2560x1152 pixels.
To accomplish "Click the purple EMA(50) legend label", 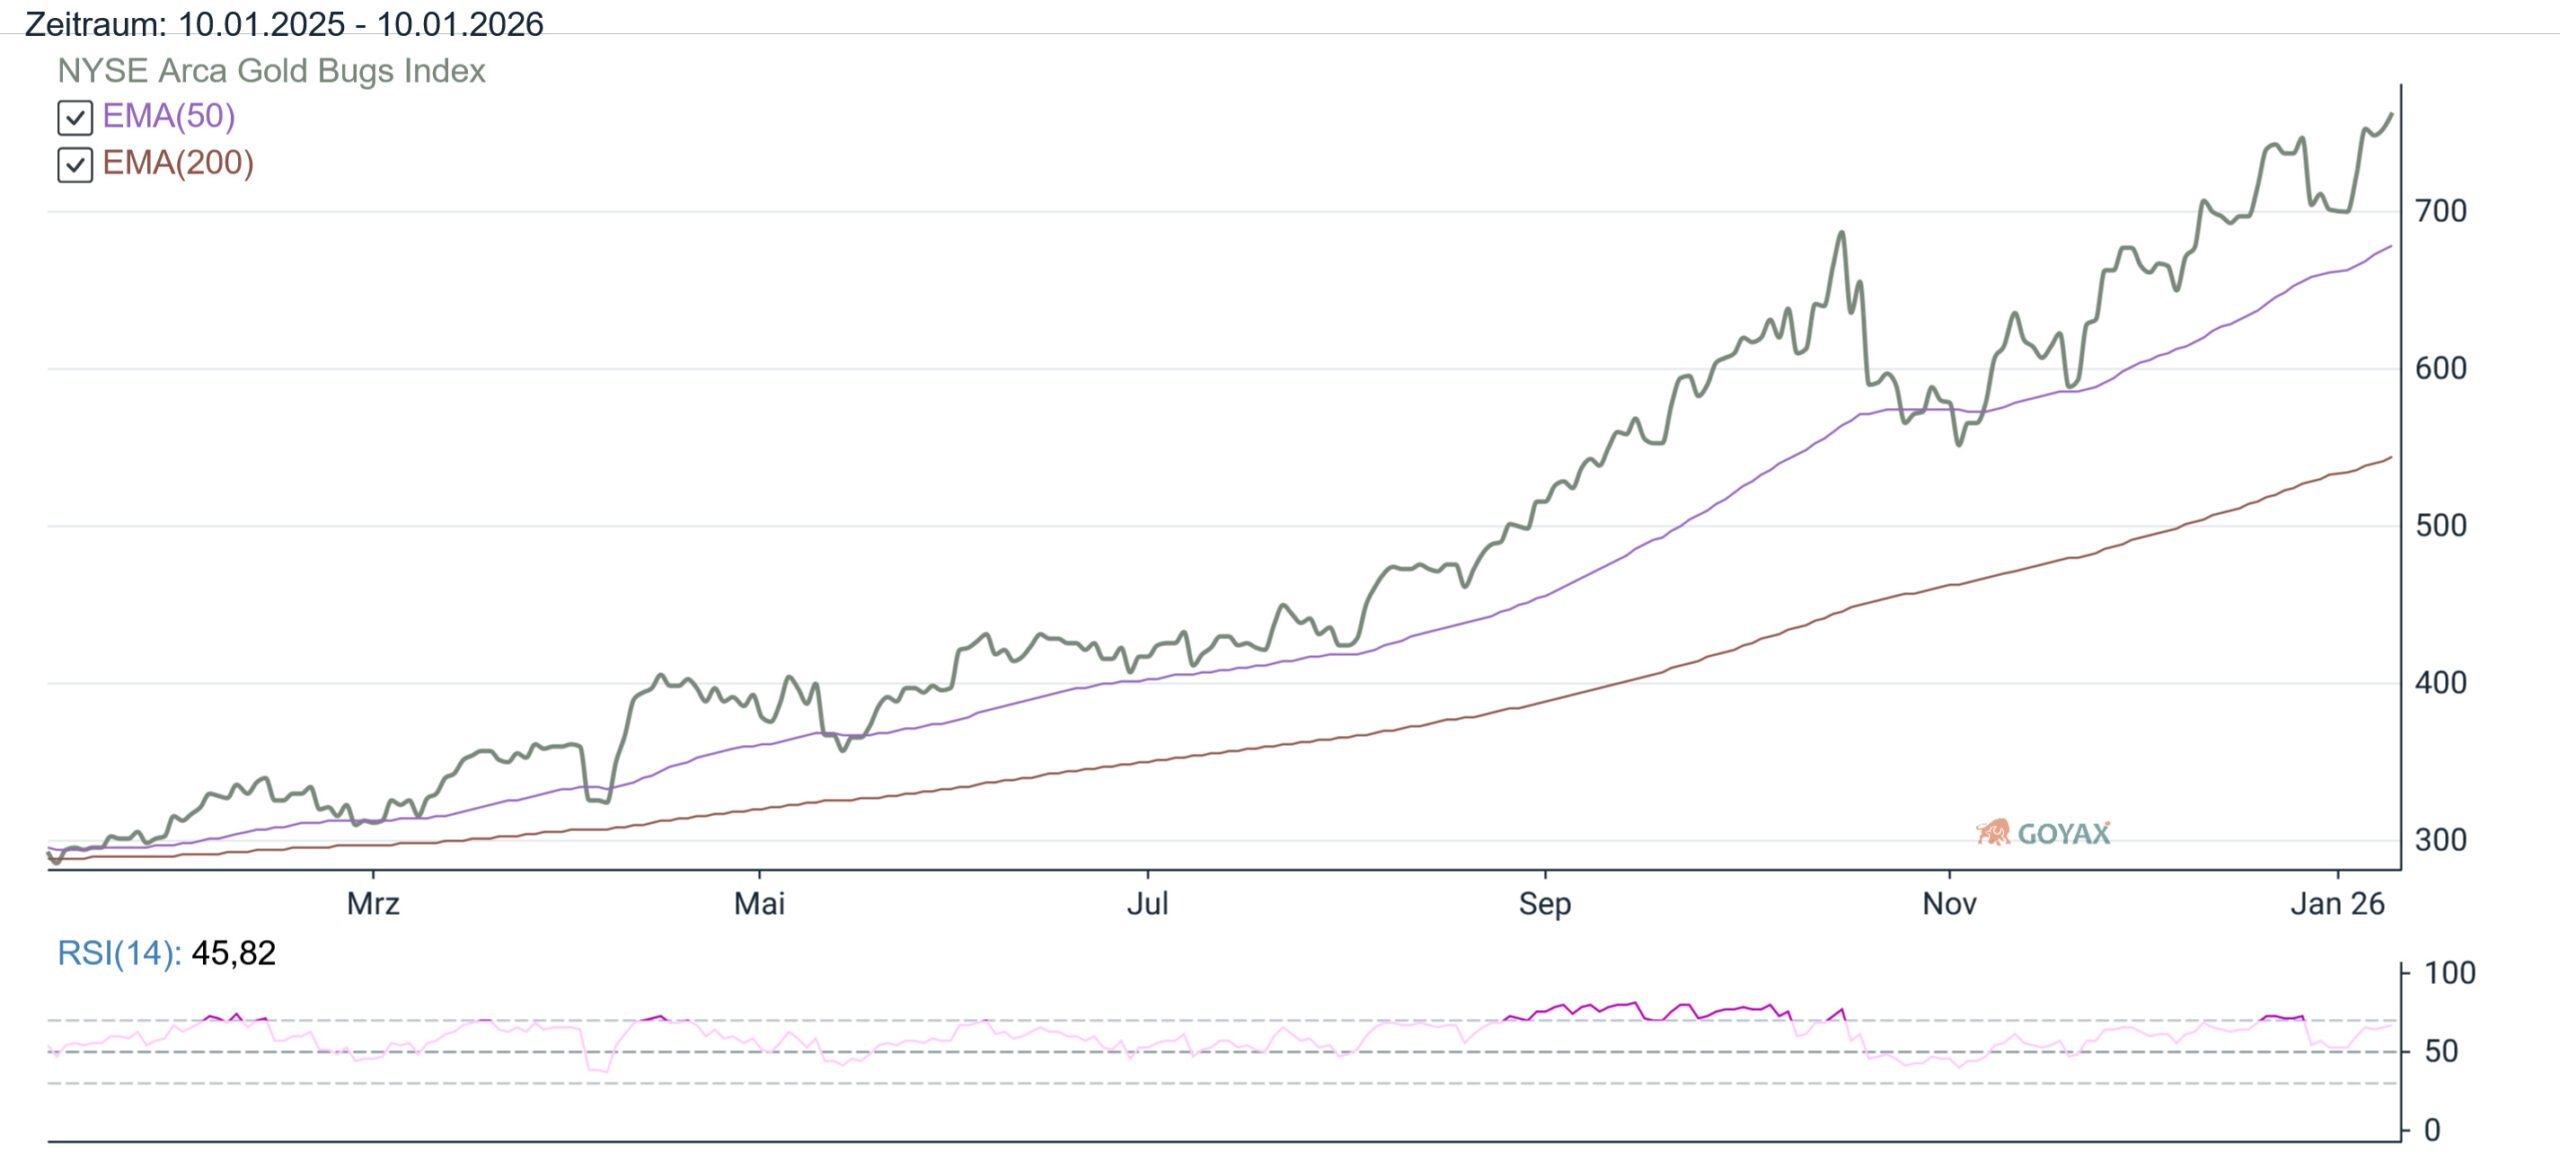I will 169,116.
